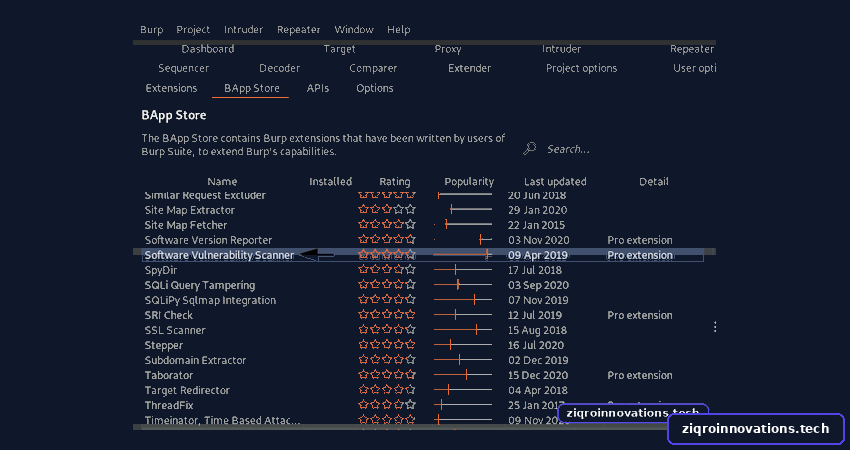850x450 pixels.
Task: Click date 03 Nov 2020
Action: 538,240
